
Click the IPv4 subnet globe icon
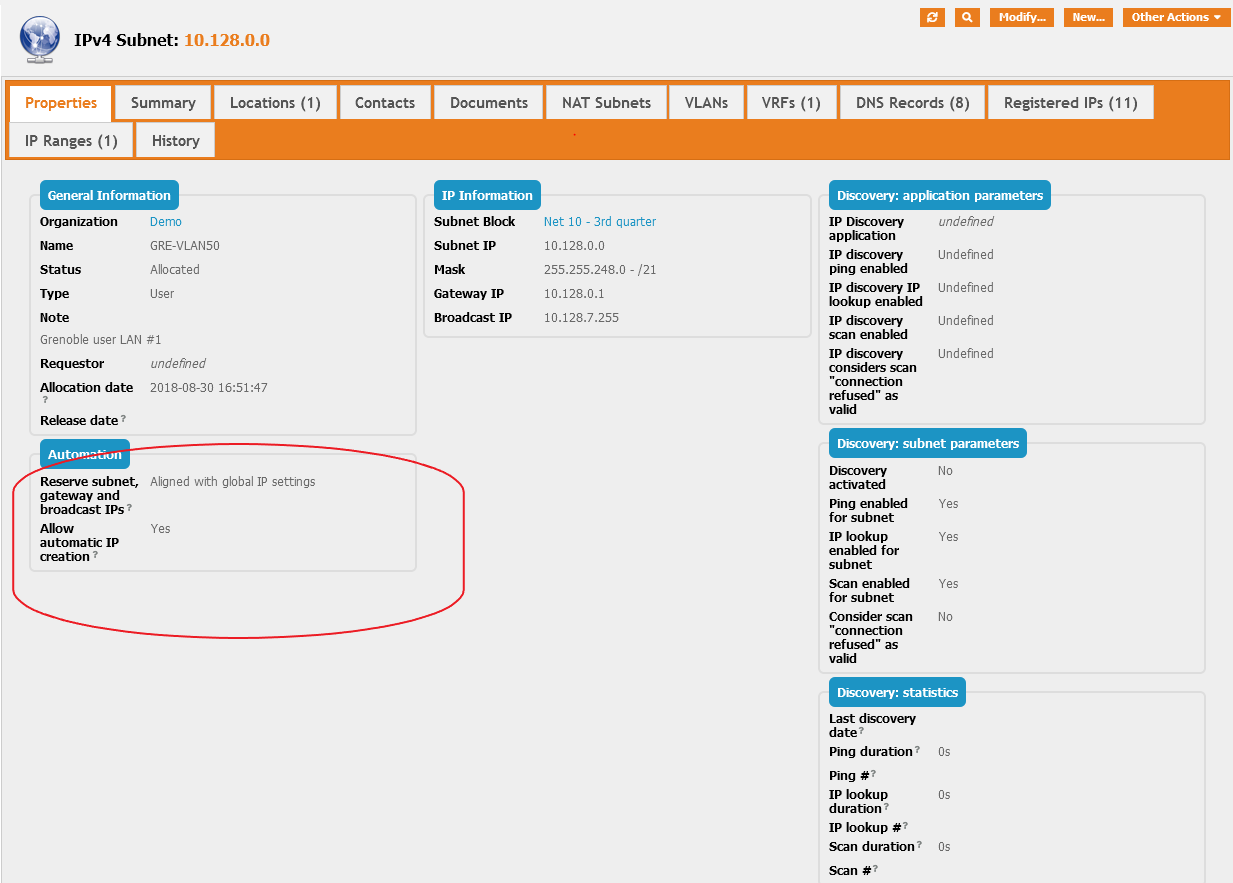[40, 39]
